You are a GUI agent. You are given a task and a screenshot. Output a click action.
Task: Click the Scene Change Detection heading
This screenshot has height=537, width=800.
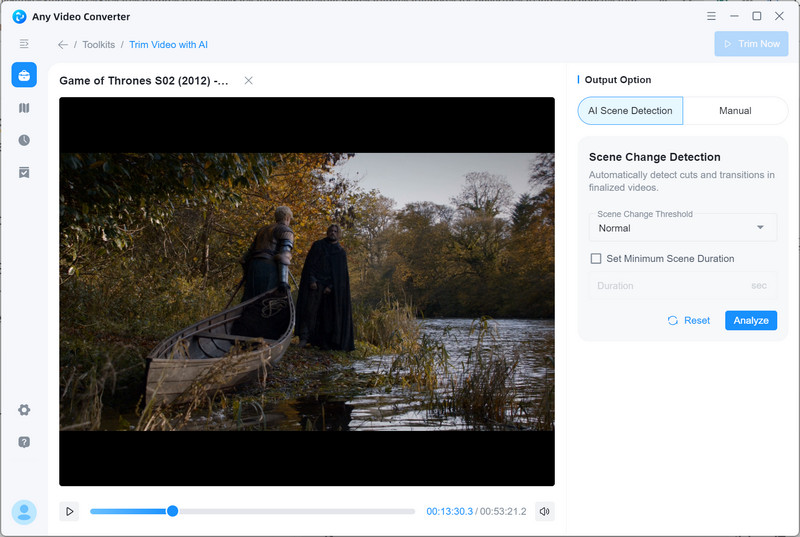click(655, 157)
